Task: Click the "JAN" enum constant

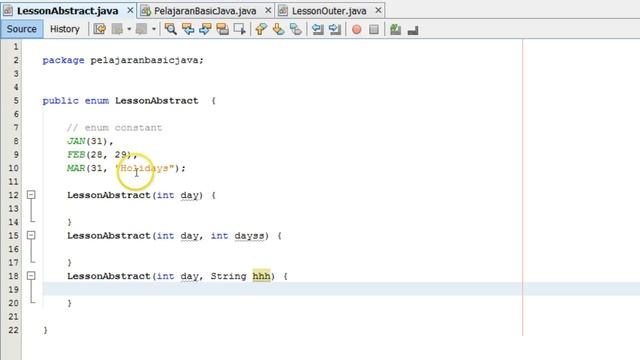Action: tap(76, 141)
